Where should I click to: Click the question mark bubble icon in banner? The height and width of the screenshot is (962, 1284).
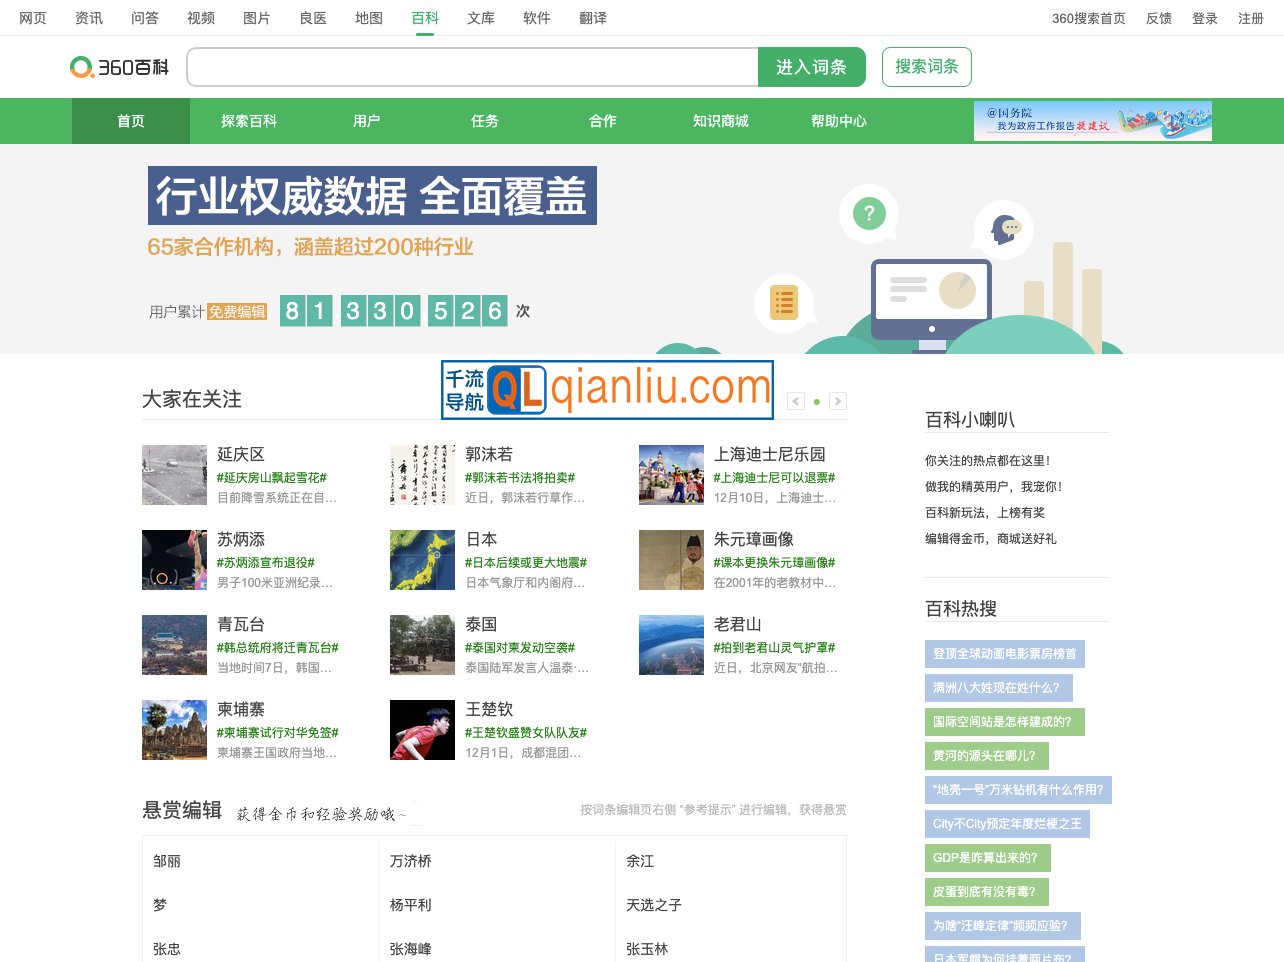[x=869, y=213]
